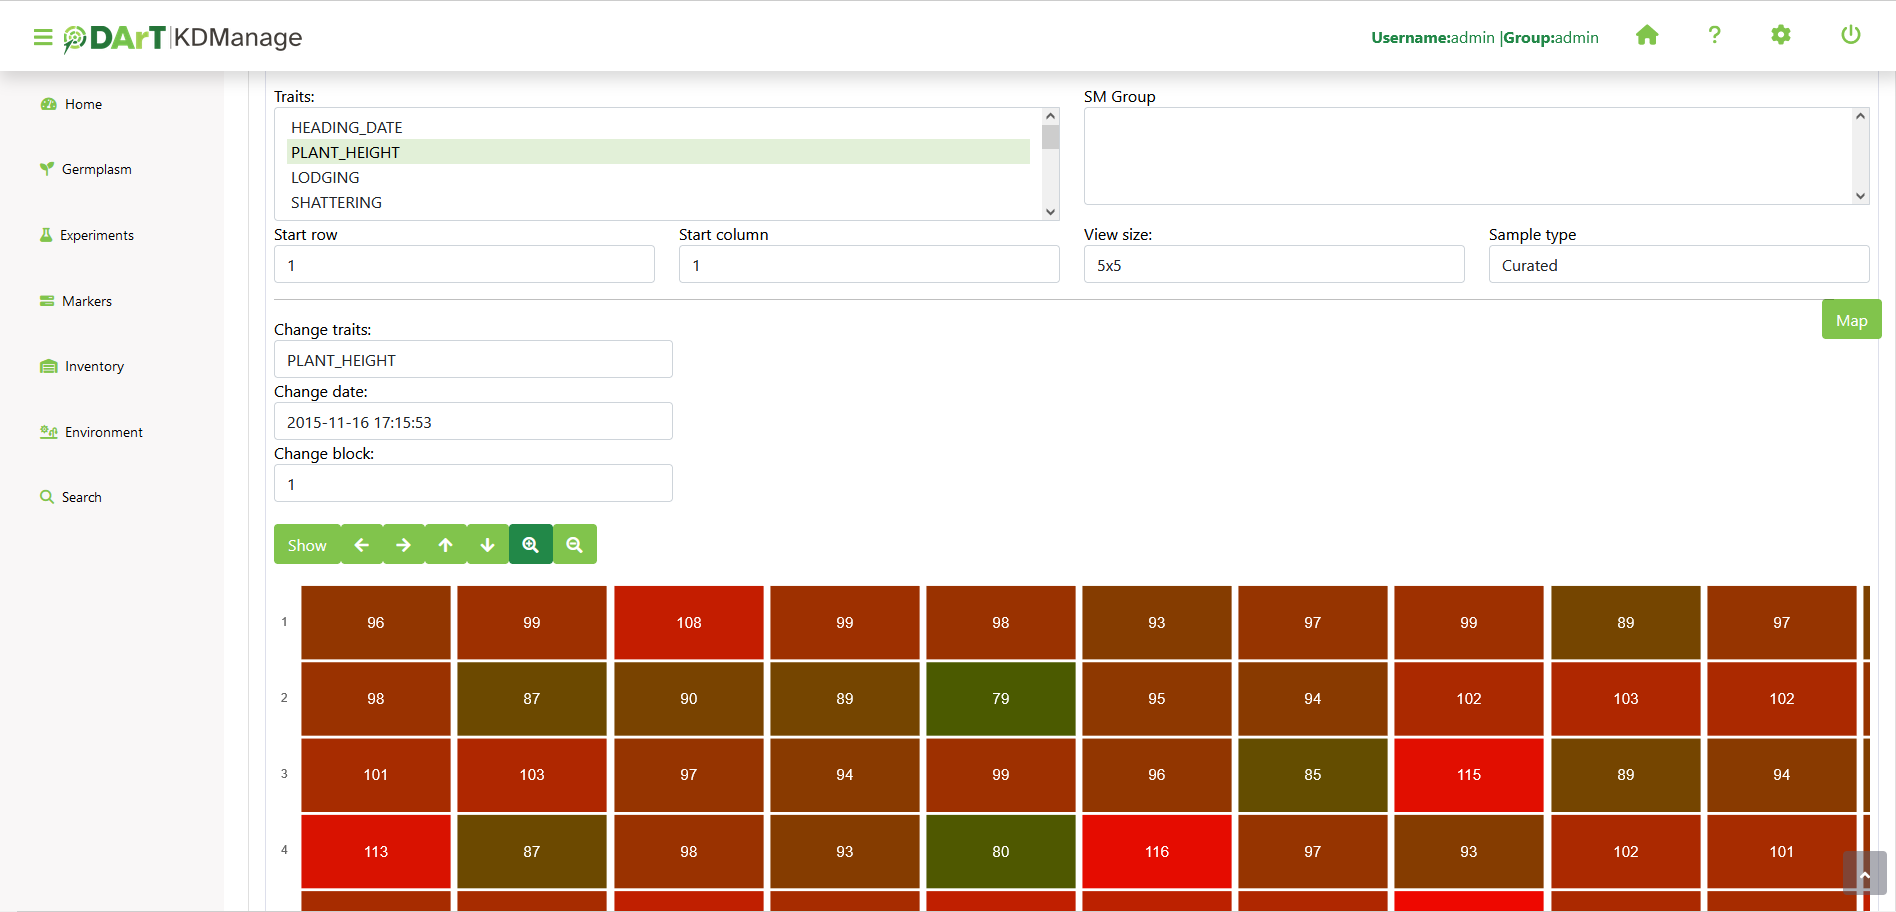Image resolution: width=1896 pixels, height=912 pixels.
Task: Shift map view up with arrow
Action: [x=446, y=545]
